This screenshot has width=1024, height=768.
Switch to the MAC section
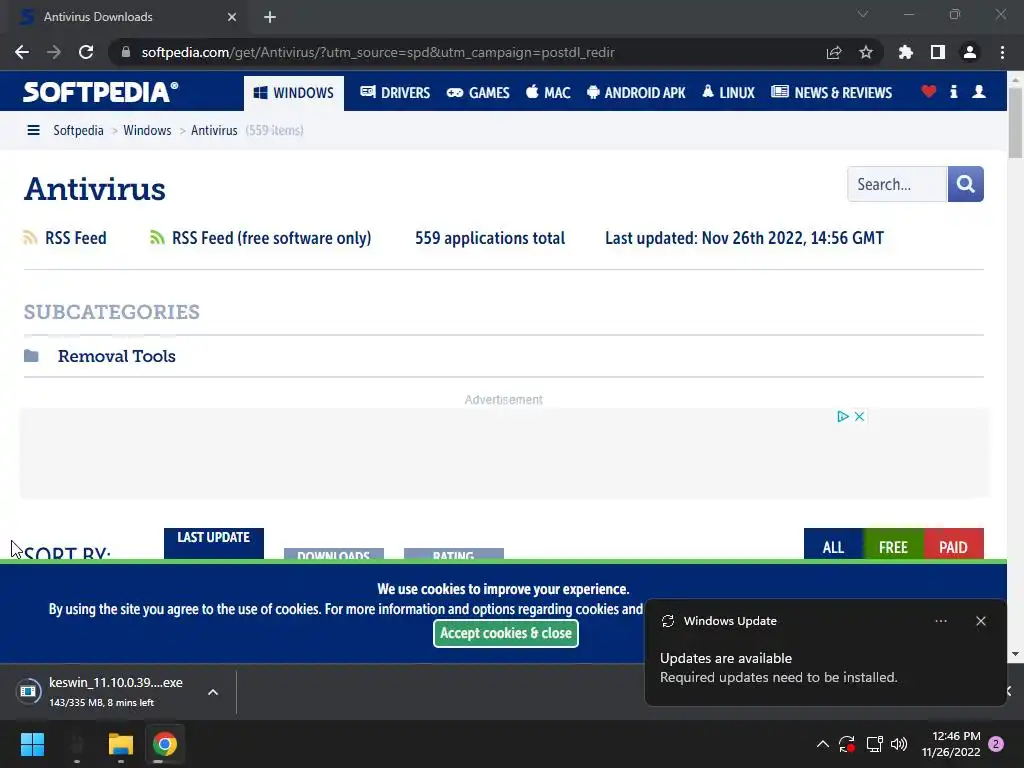click(x=548, y=93)
